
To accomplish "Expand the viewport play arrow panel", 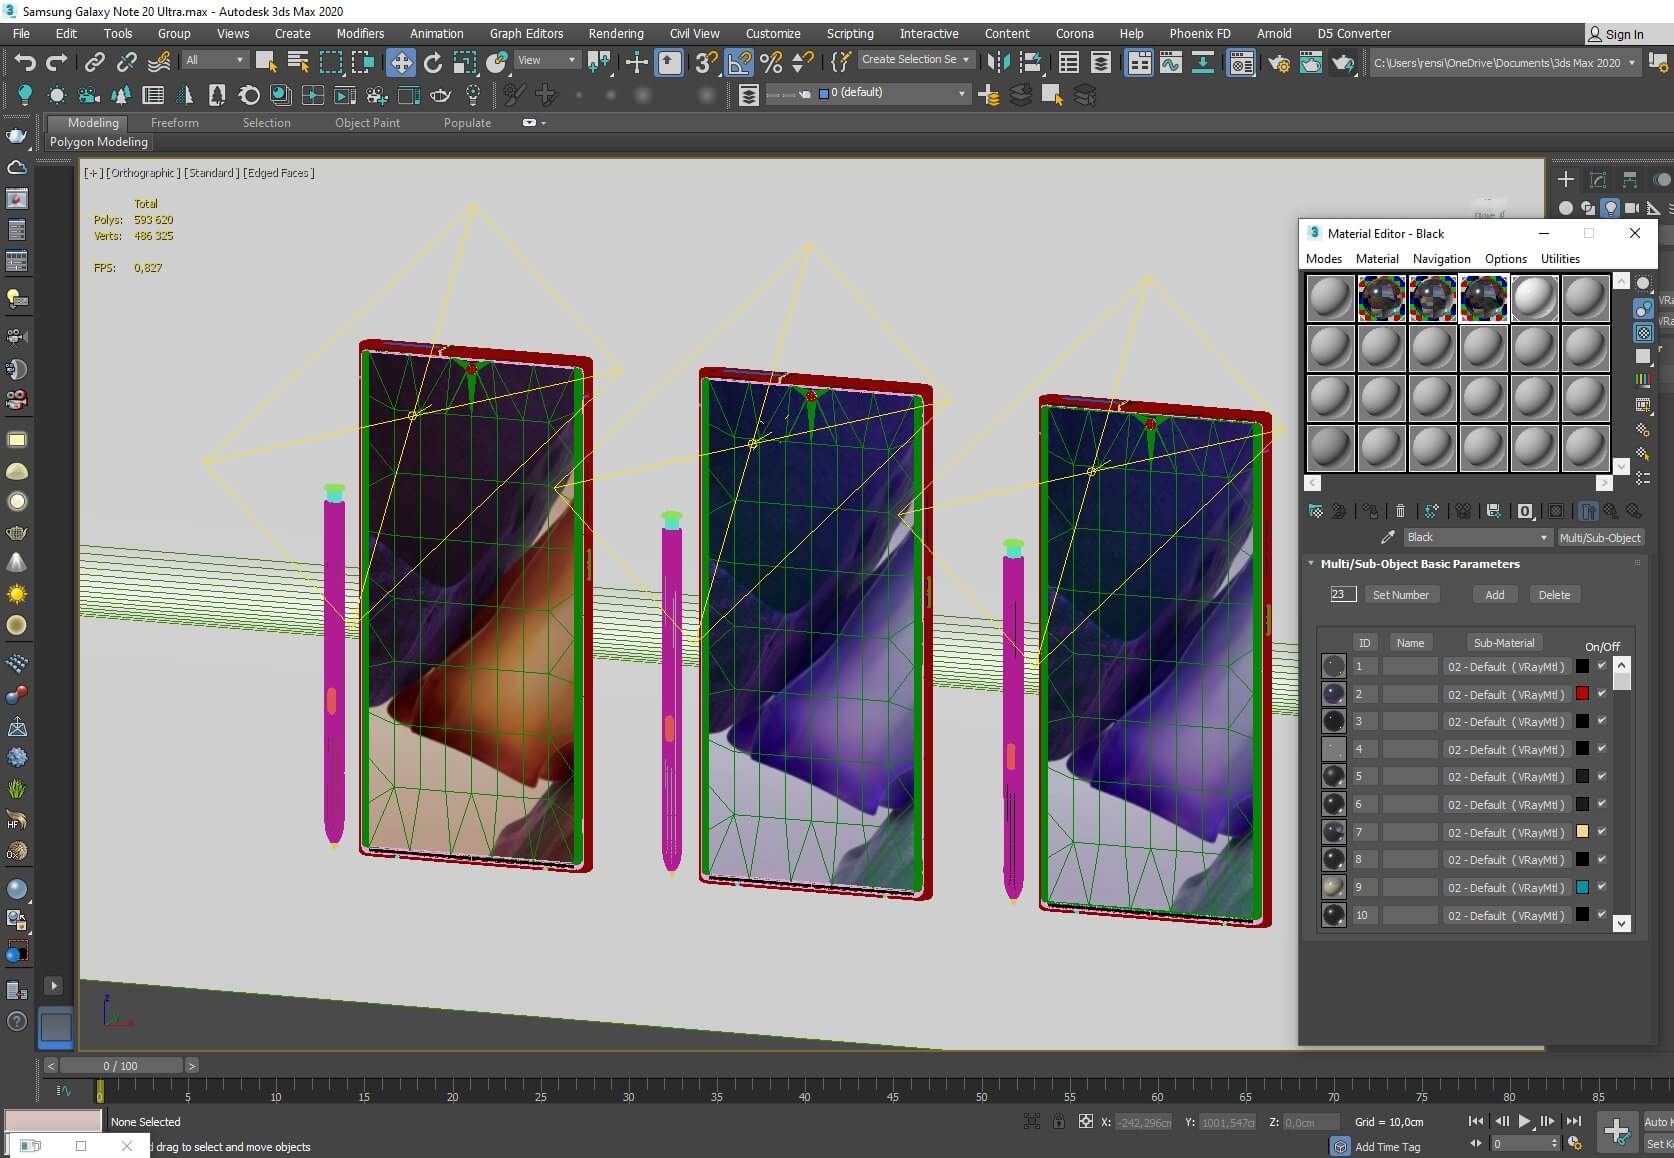I will point(54,985).
